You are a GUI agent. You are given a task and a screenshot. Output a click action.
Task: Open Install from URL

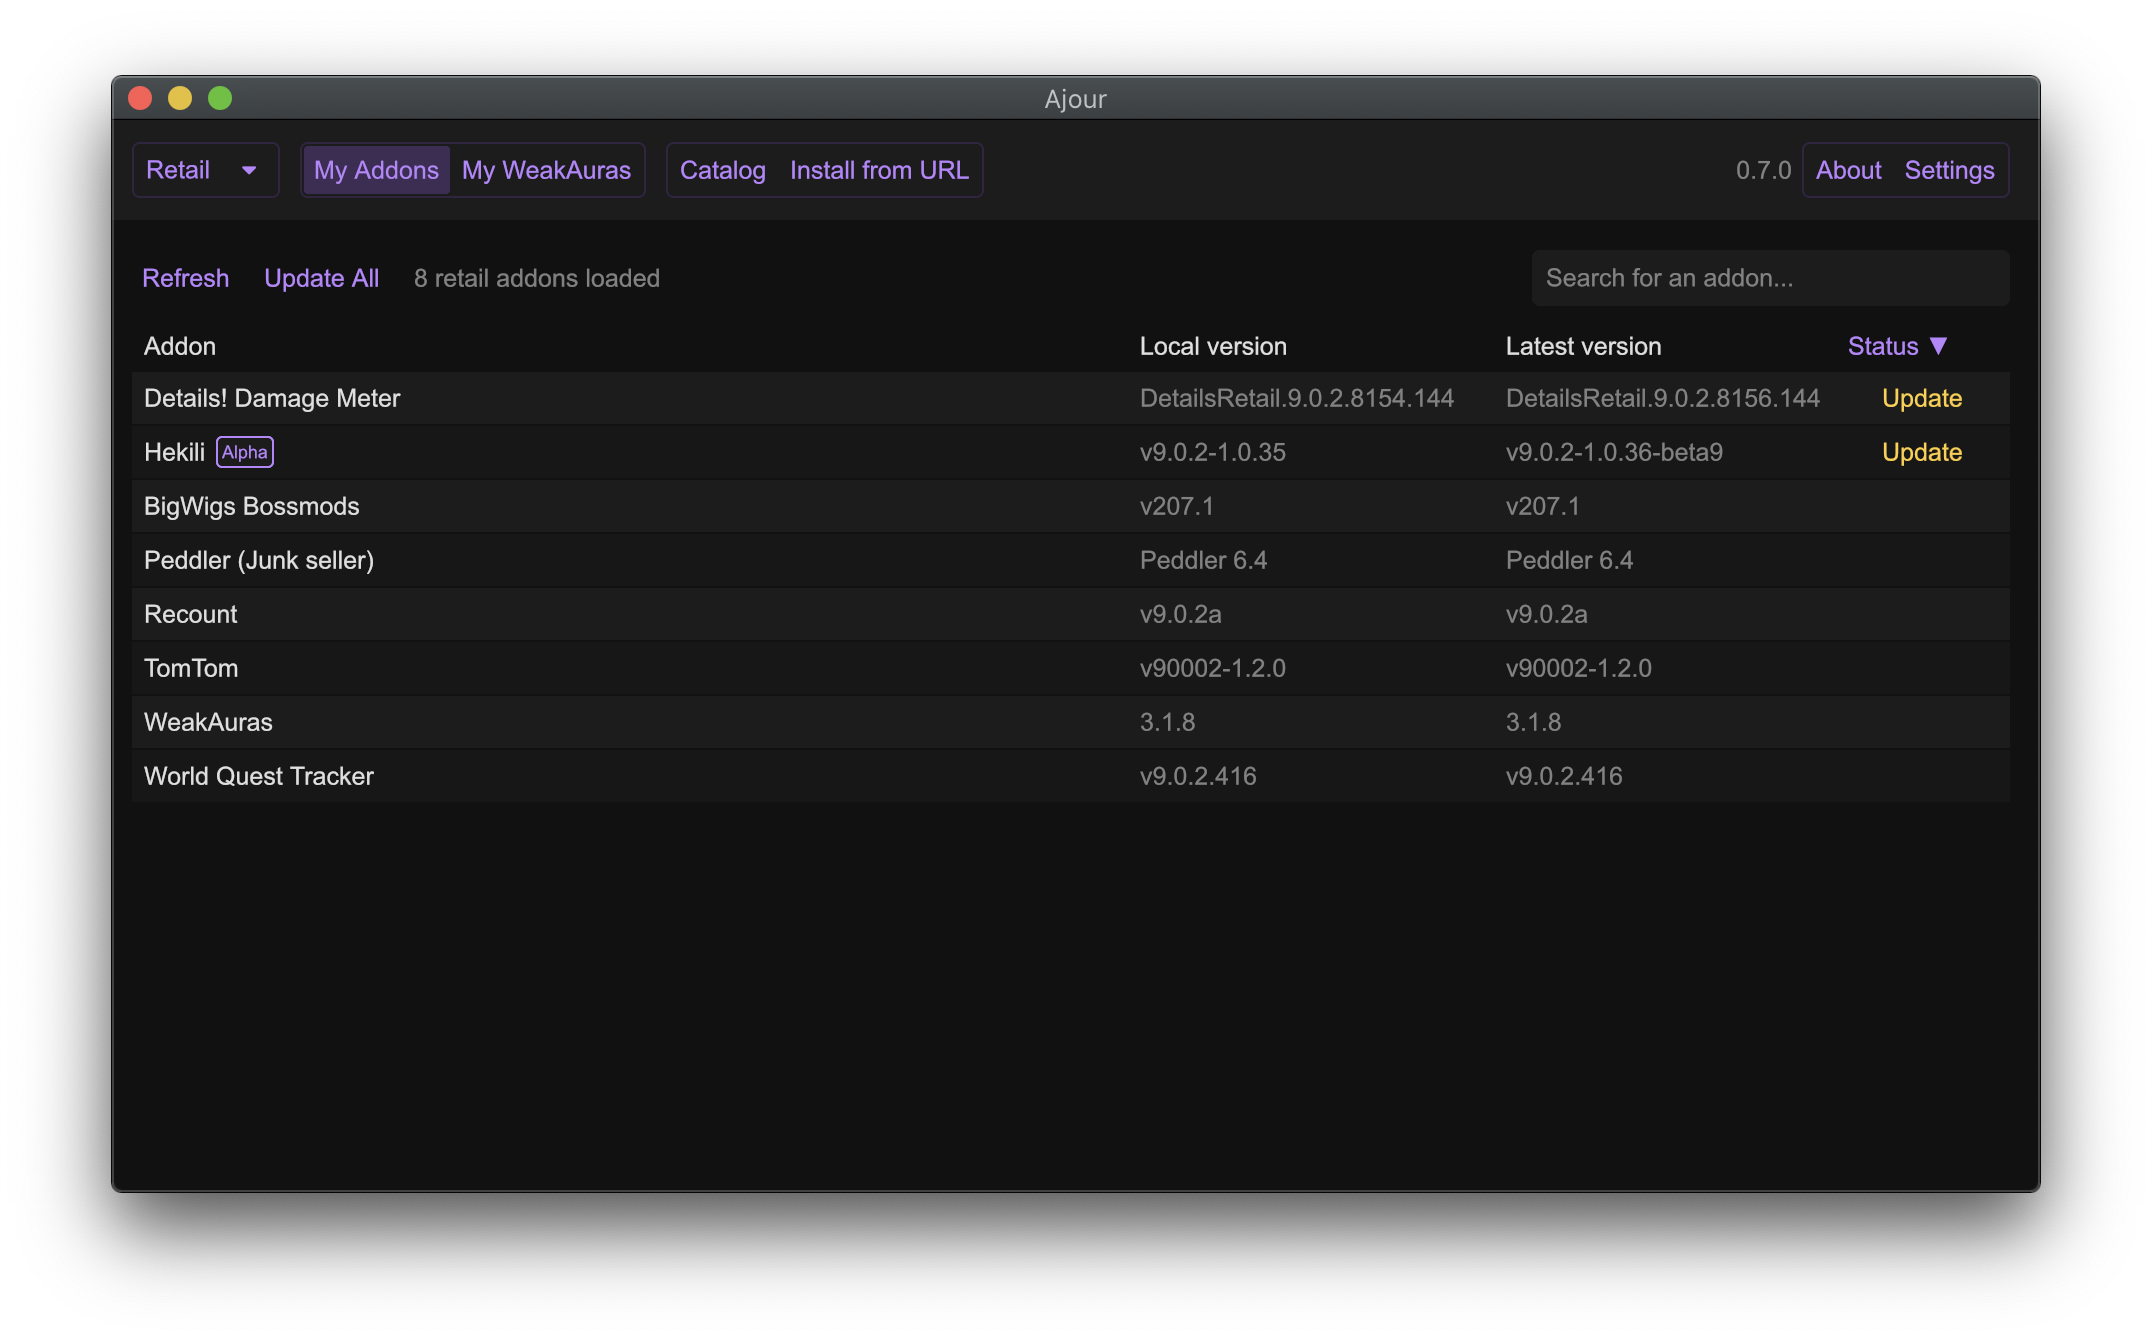pos(879,170)
